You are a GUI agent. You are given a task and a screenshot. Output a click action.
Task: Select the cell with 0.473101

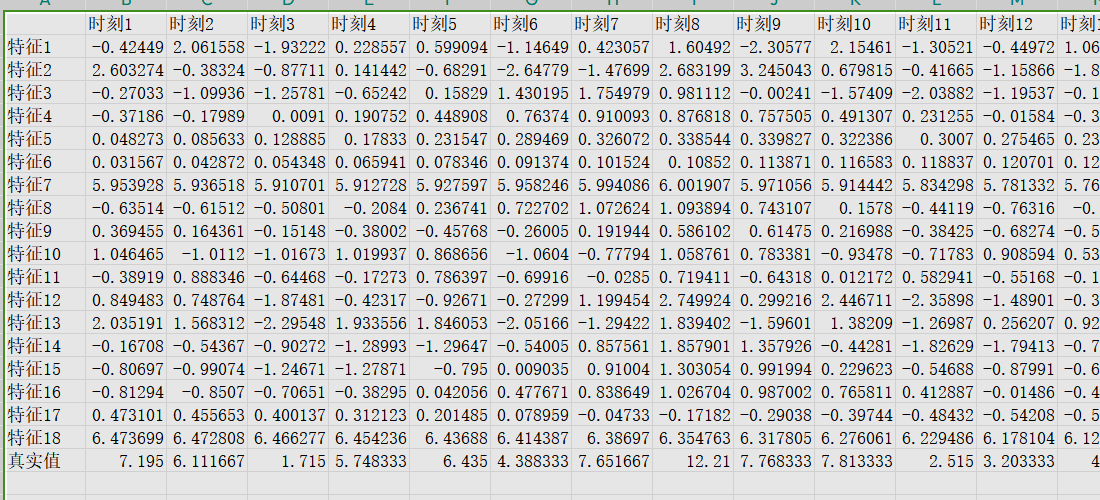tap(126, 415)
